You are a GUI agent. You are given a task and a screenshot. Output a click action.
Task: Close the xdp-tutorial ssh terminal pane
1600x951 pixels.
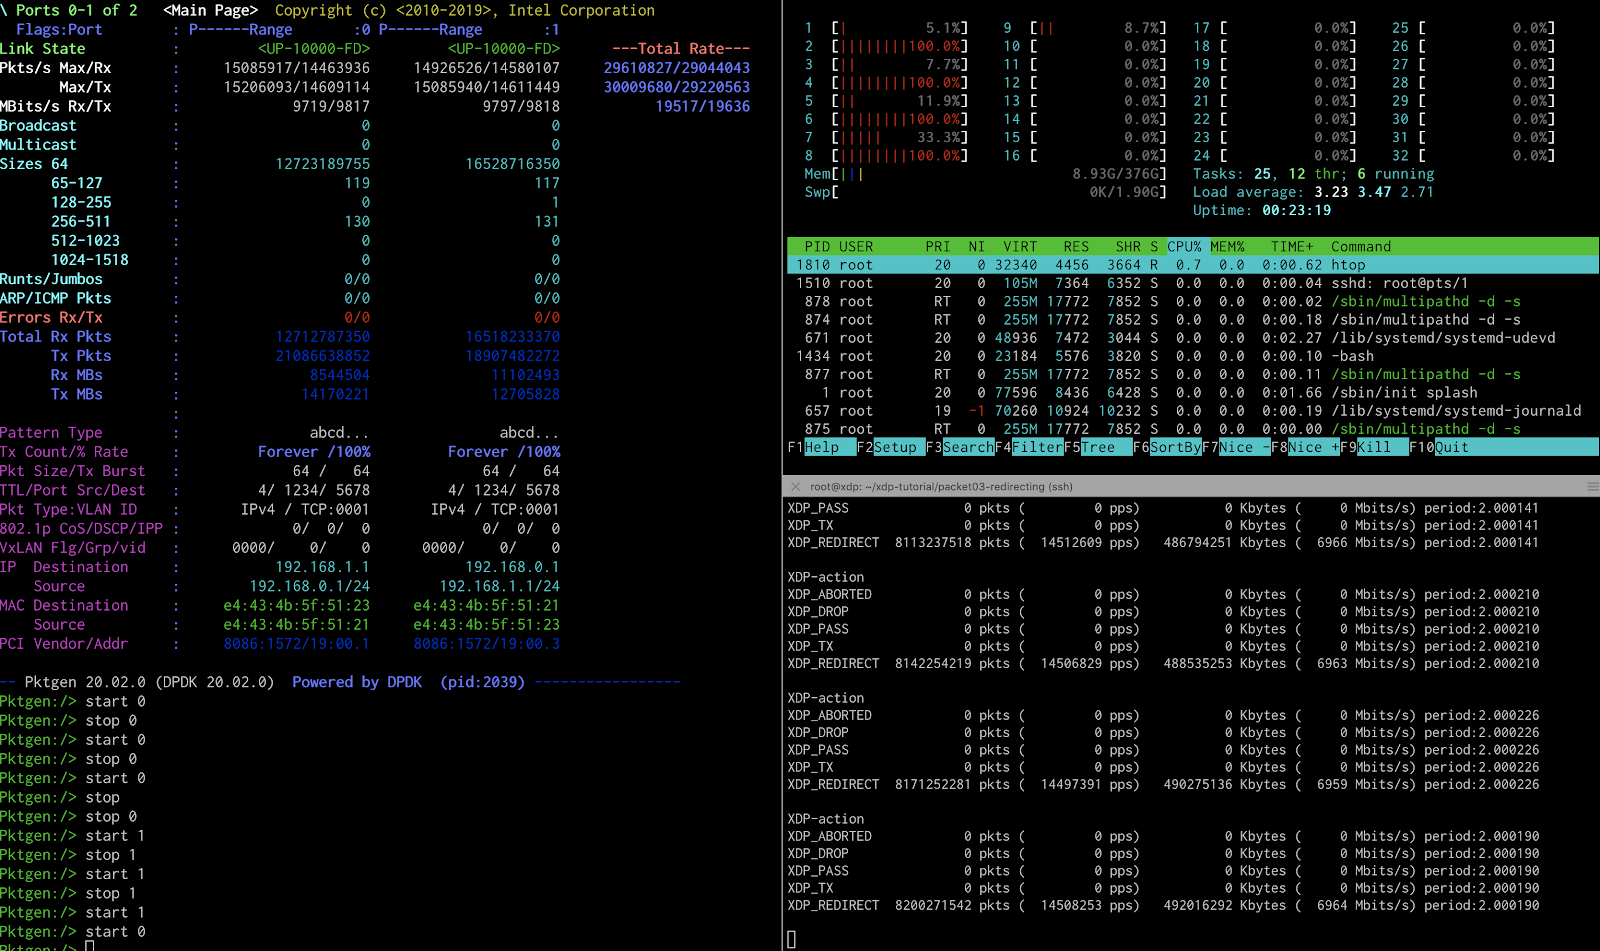click(x=795, y=487)
